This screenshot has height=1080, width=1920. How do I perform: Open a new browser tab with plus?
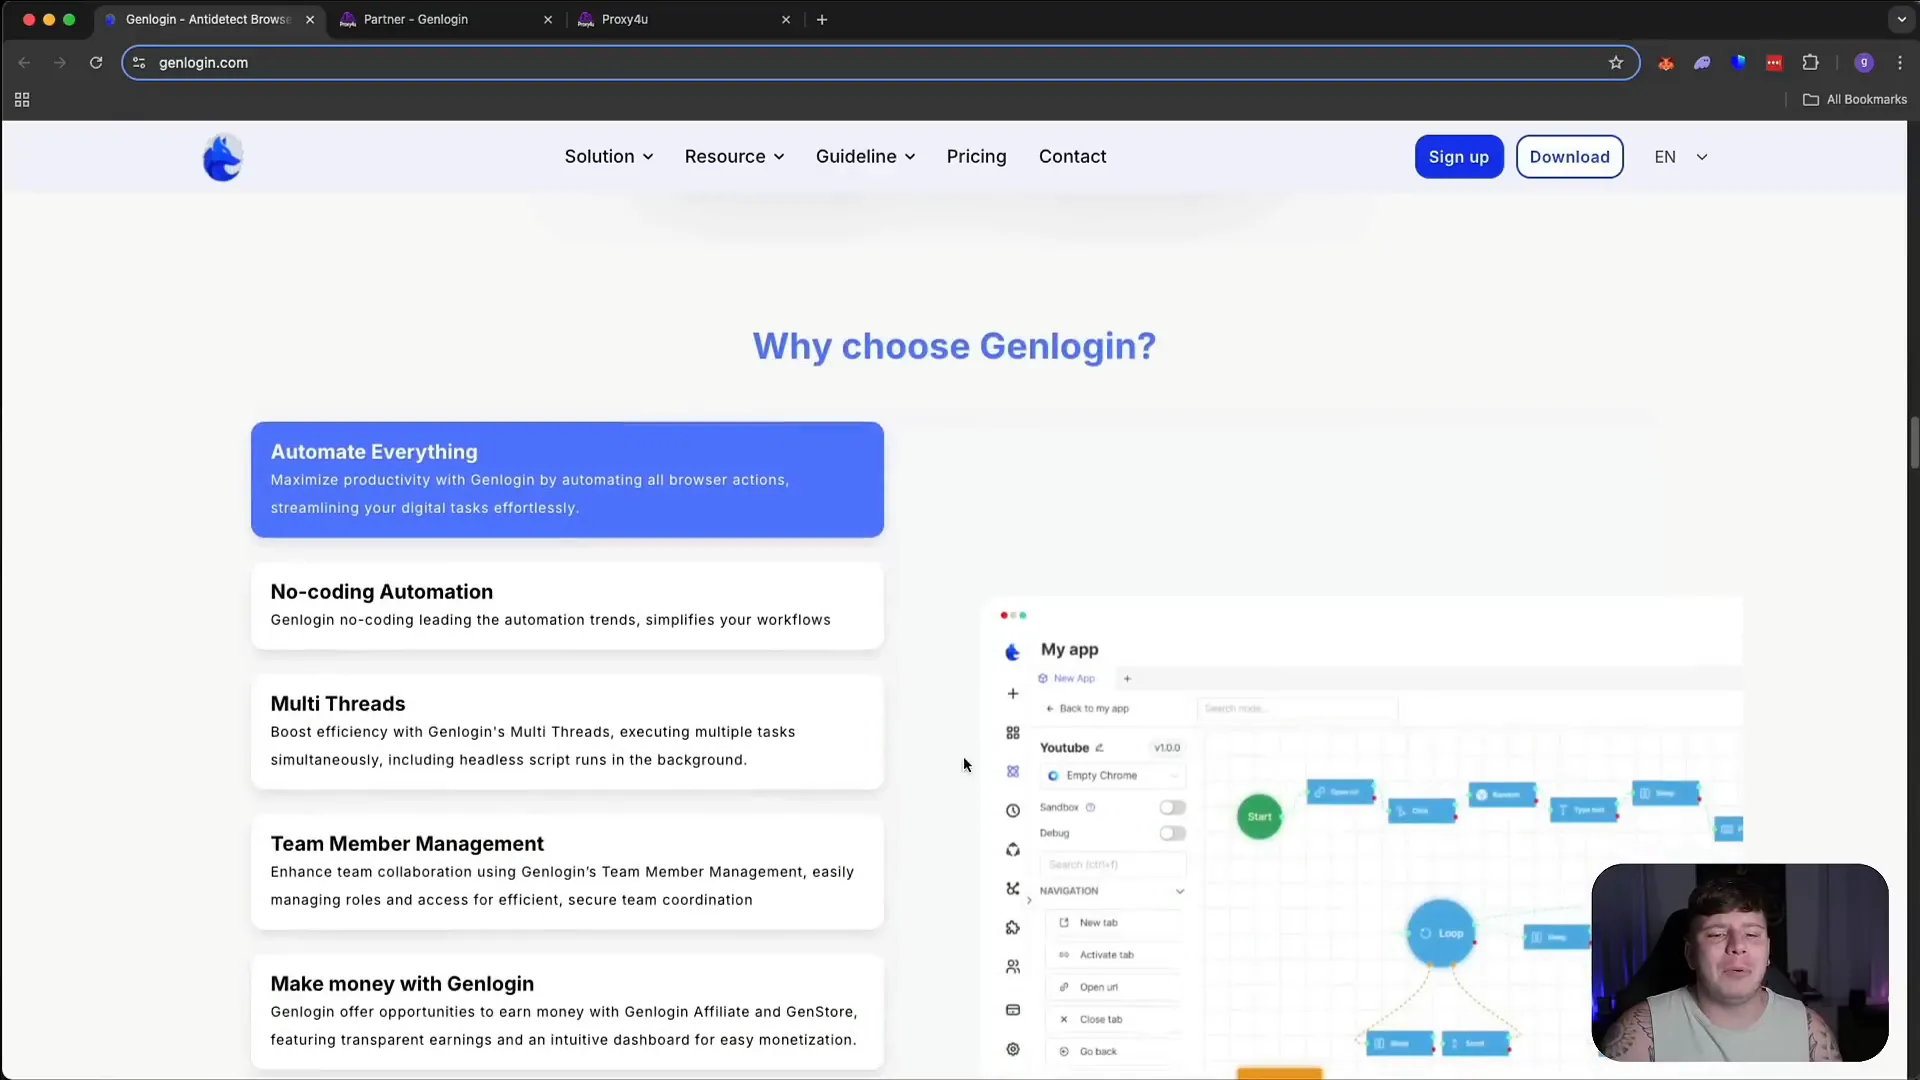coord(822,19)
